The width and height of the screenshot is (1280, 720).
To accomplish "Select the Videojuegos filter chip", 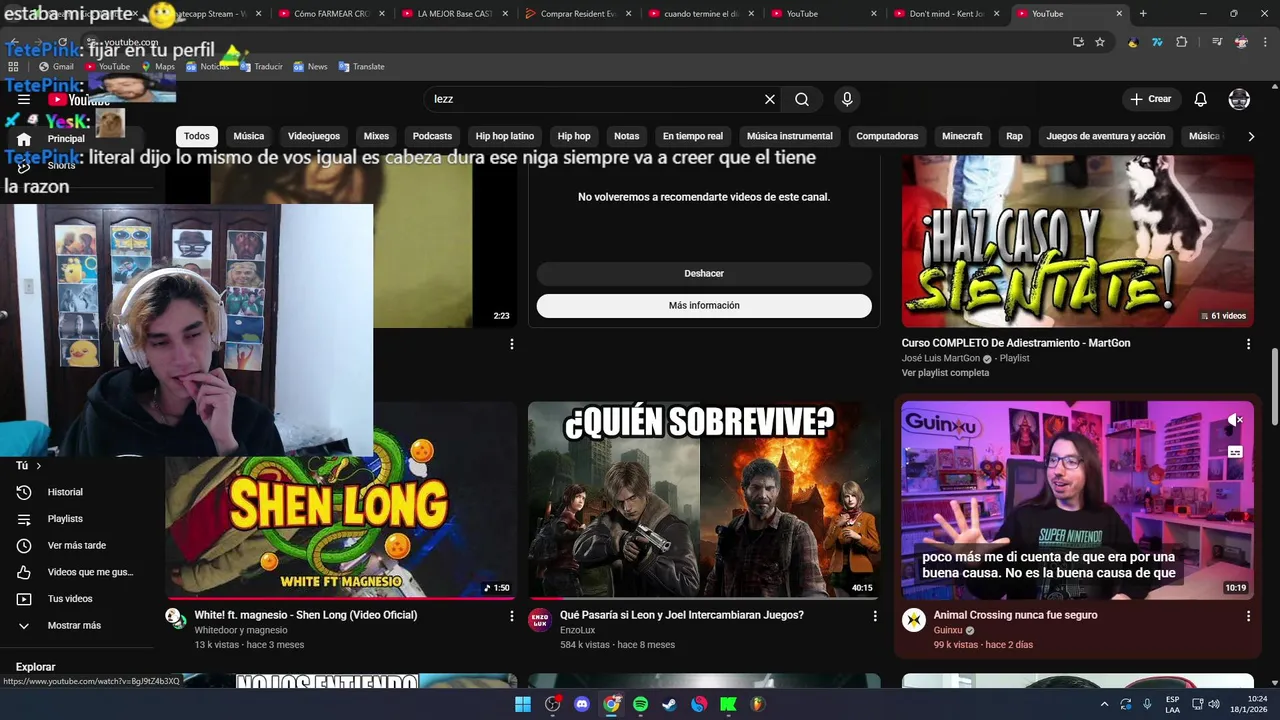I will point(314,136).
